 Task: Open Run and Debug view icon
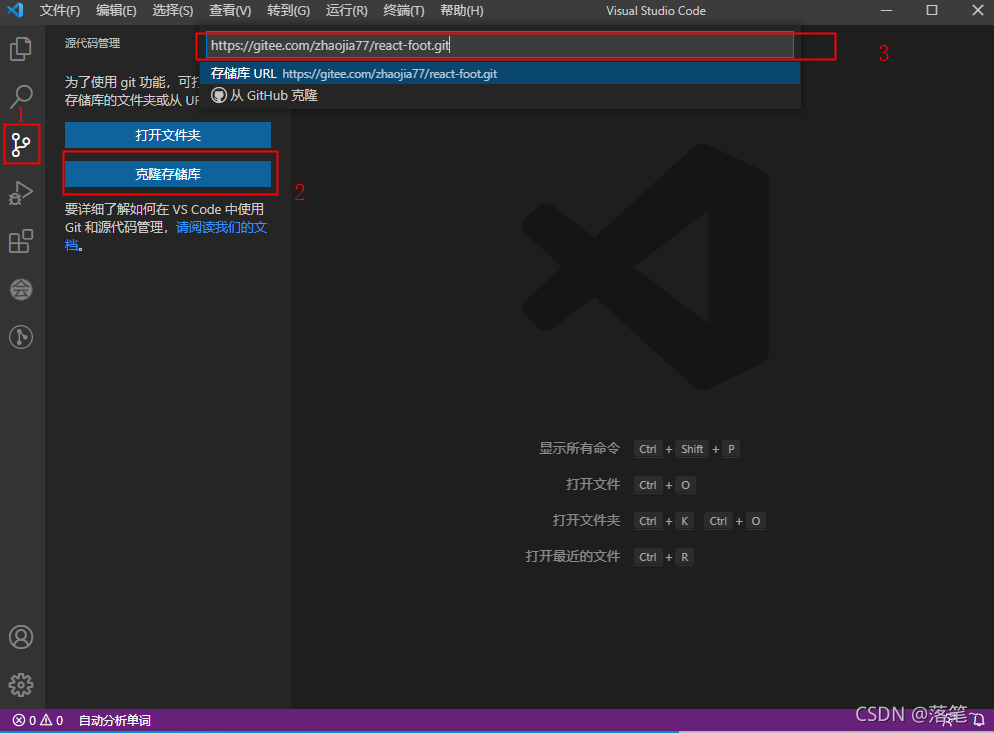pos(21,193)
